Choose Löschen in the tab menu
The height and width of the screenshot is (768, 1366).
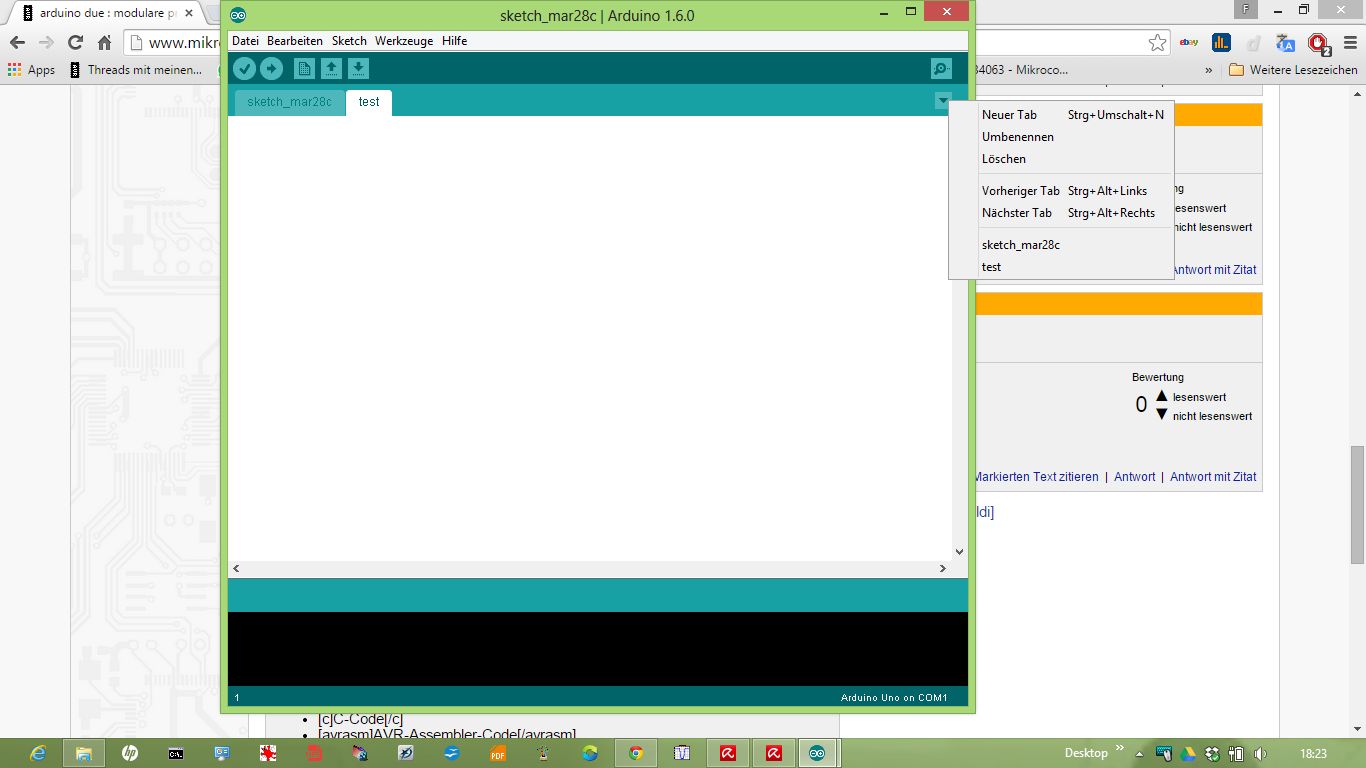point(1061,159)
